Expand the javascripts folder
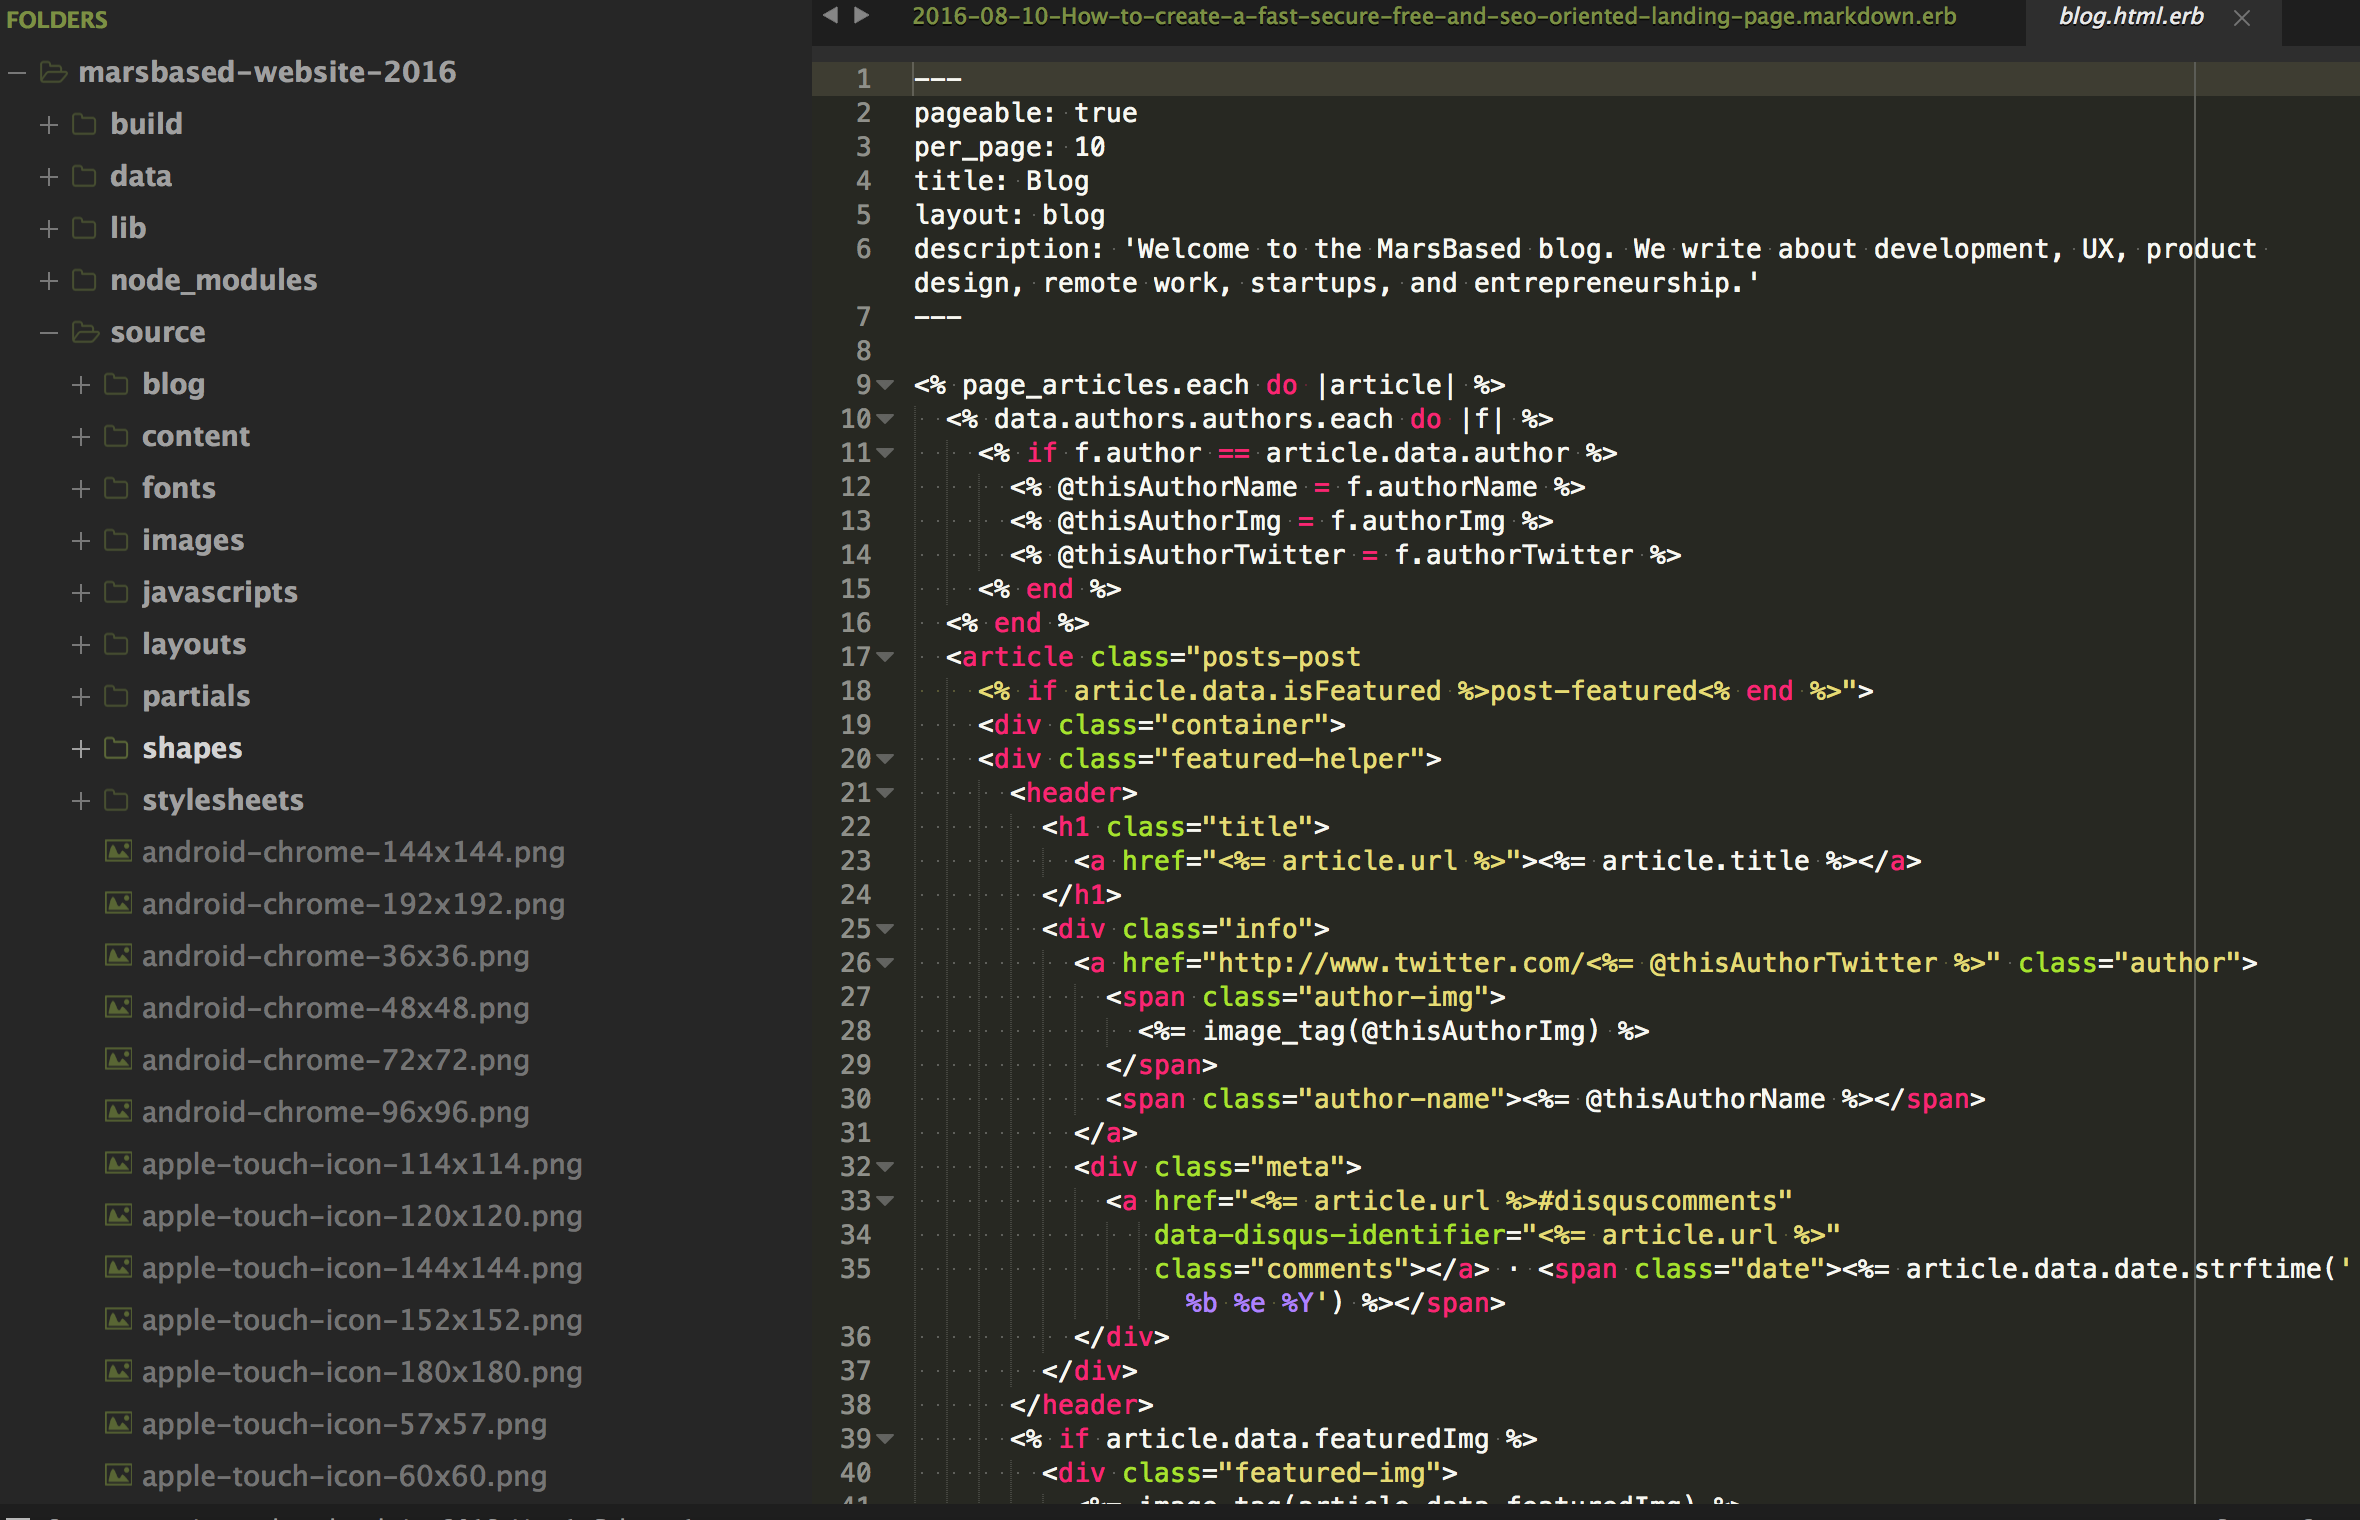 tap(81, 592)
